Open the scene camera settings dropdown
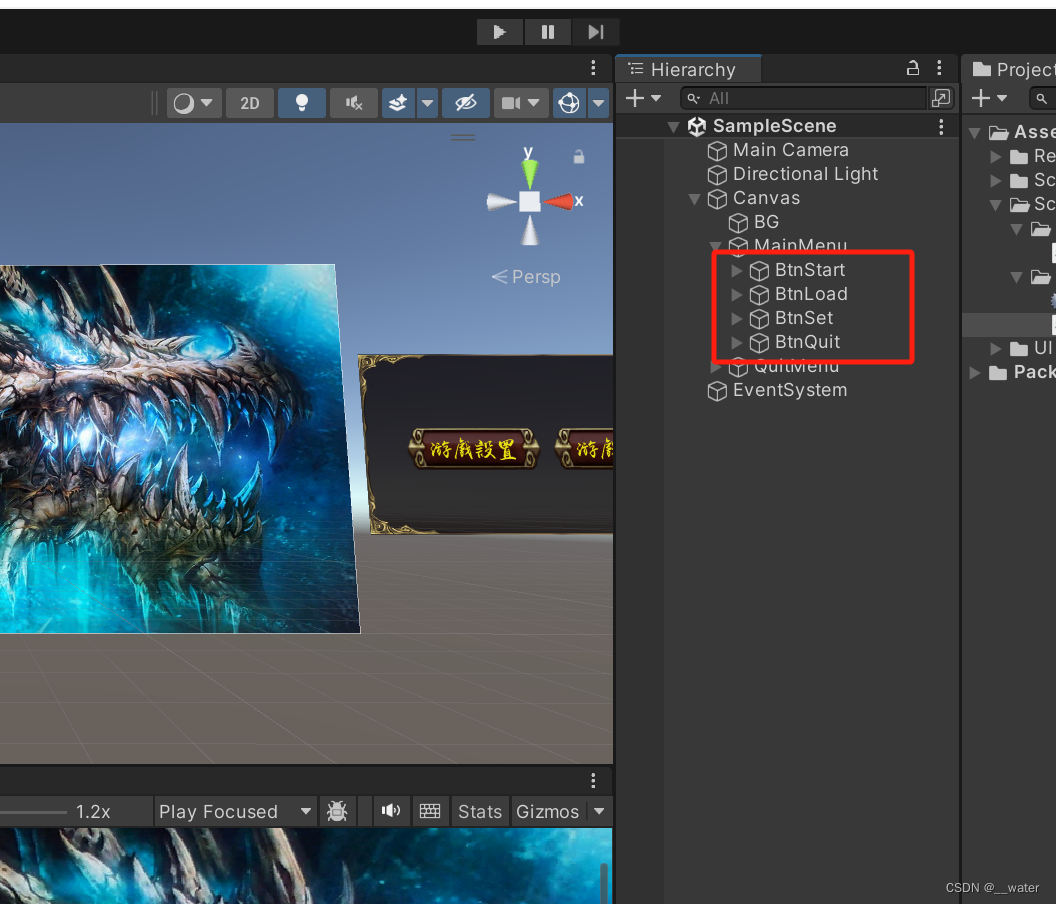 pyautogui.click(x=521, y=103)
